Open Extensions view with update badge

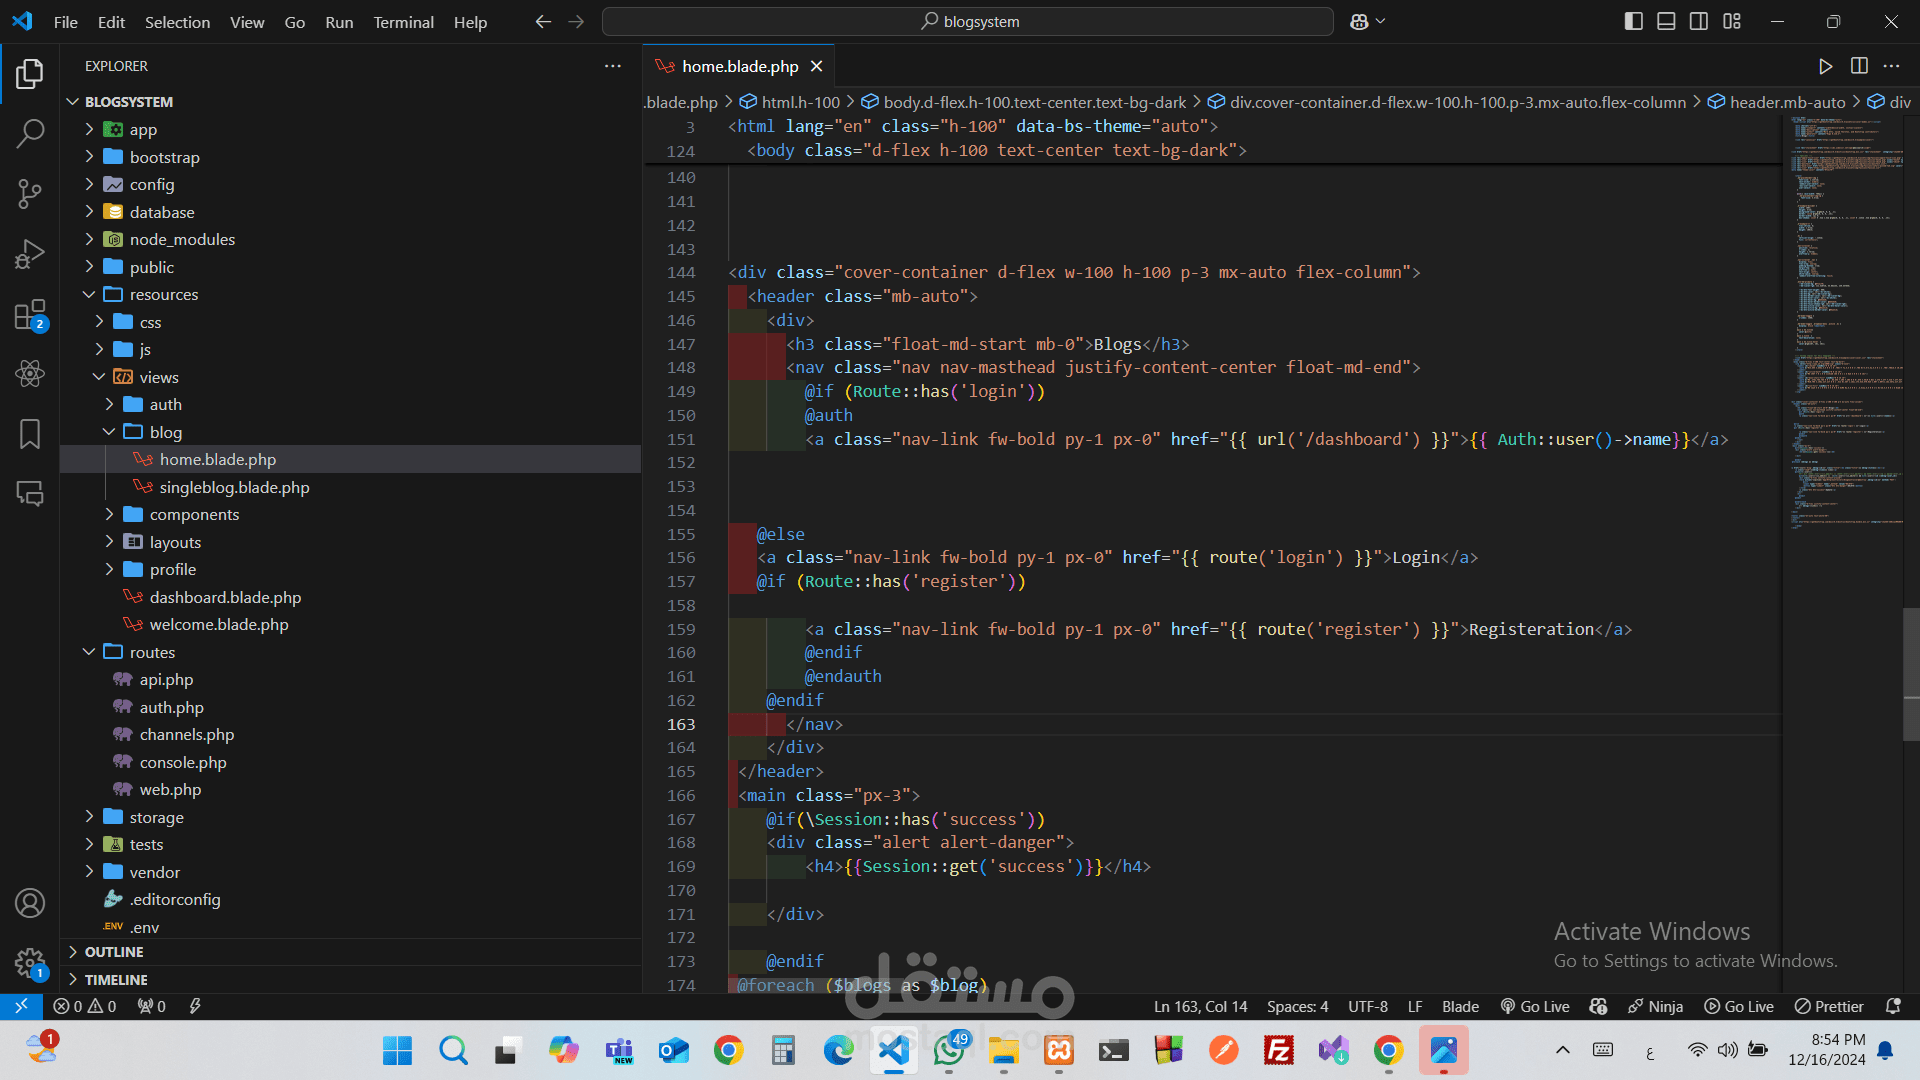pos(30,315)
